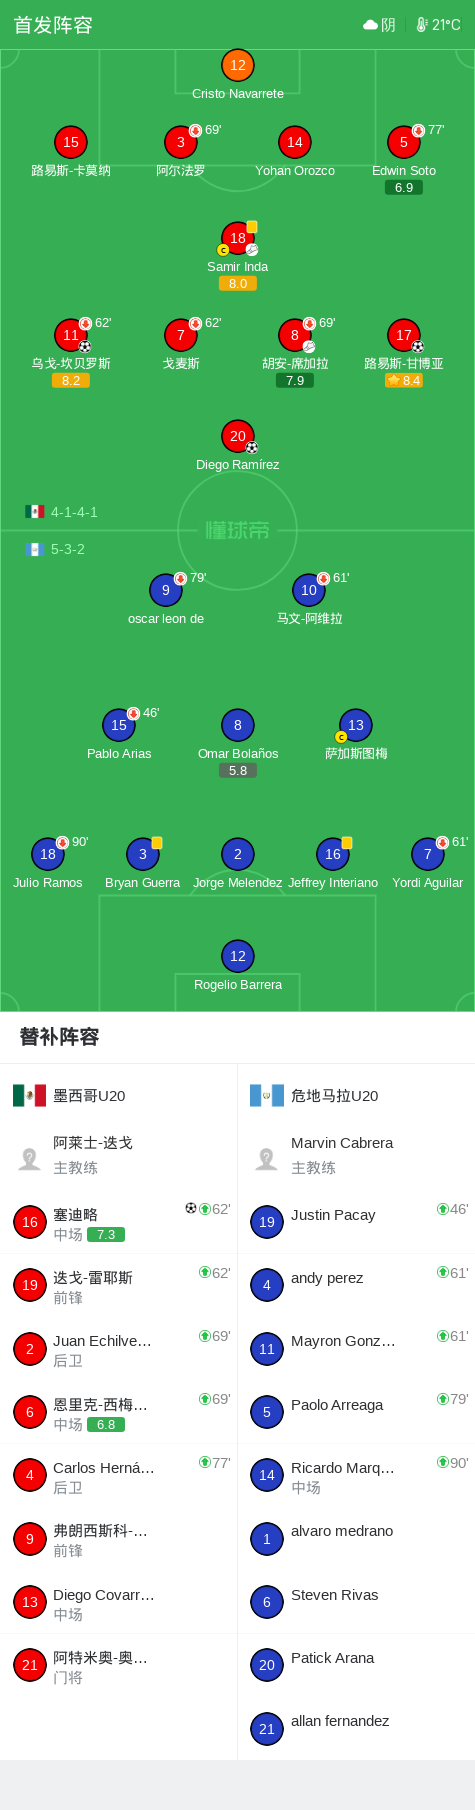Open substitute Justin Pacay's row
Screen dimensions: 475x1810
click(x=356, y=1222)
